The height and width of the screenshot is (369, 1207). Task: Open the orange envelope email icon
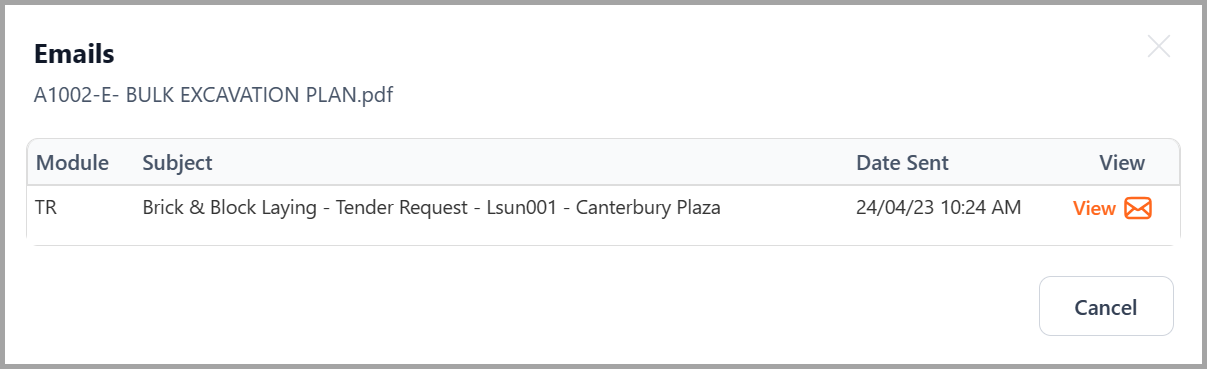coord(1138,208)
